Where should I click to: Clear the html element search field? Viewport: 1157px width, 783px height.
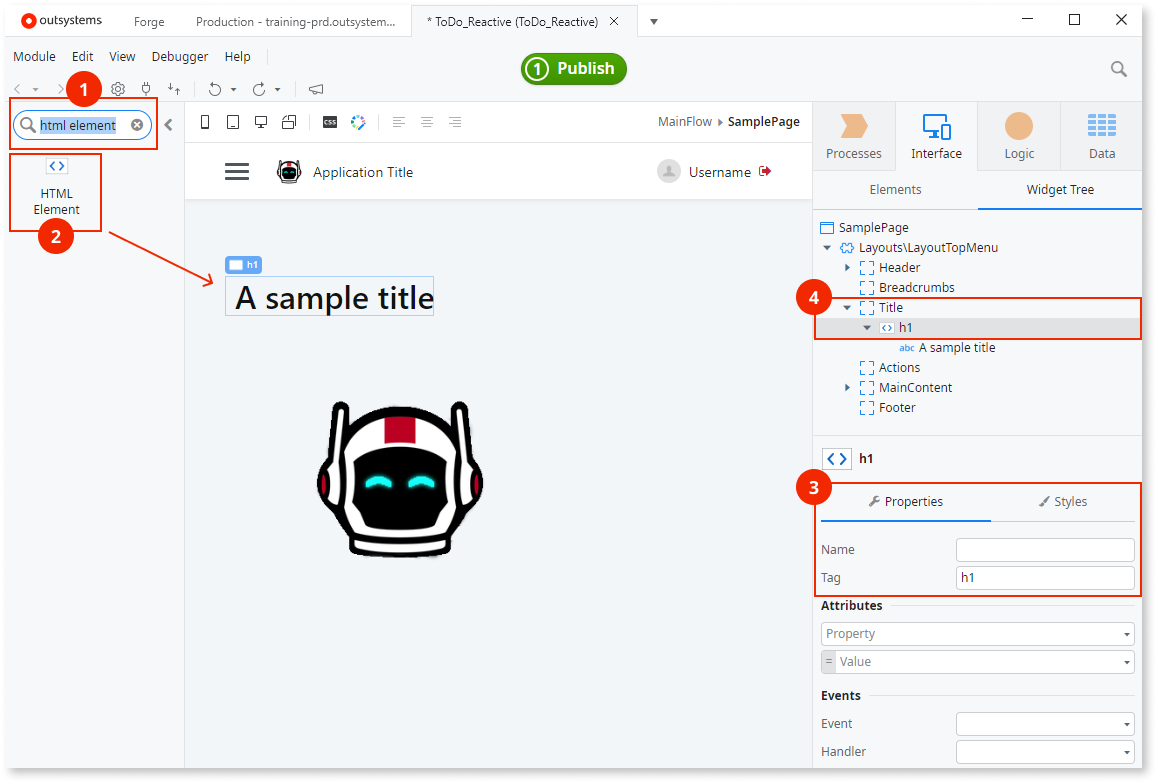click(x=136, y=124)
